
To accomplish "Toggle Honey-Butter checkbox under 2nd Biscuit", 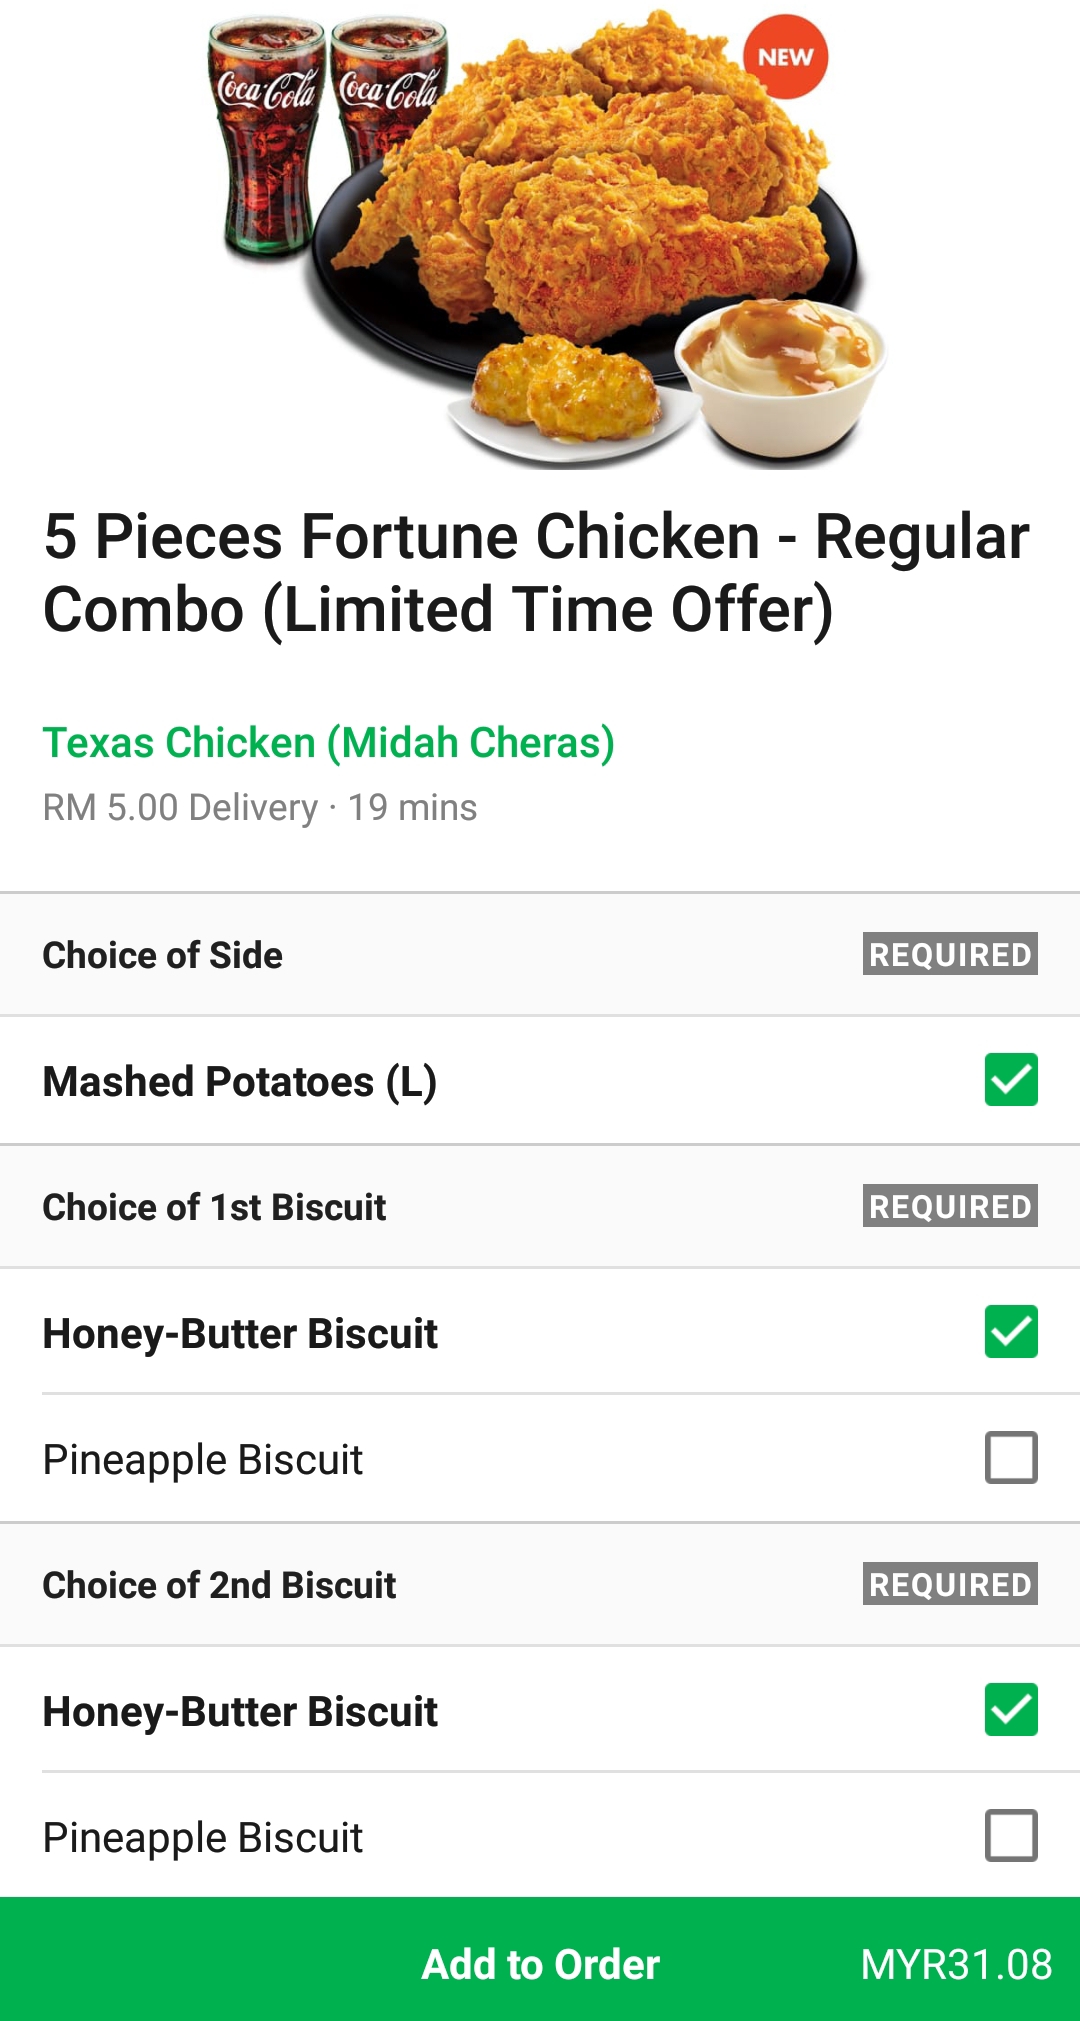I will click(1010, 1710).
